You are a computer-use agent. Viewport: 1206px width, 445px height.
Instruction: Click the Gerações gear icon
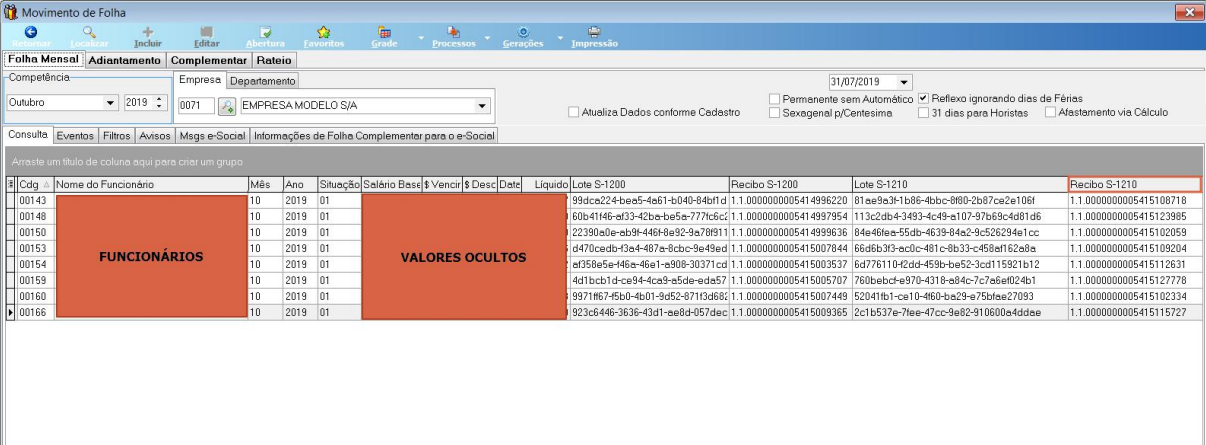[x=523, y=32]
